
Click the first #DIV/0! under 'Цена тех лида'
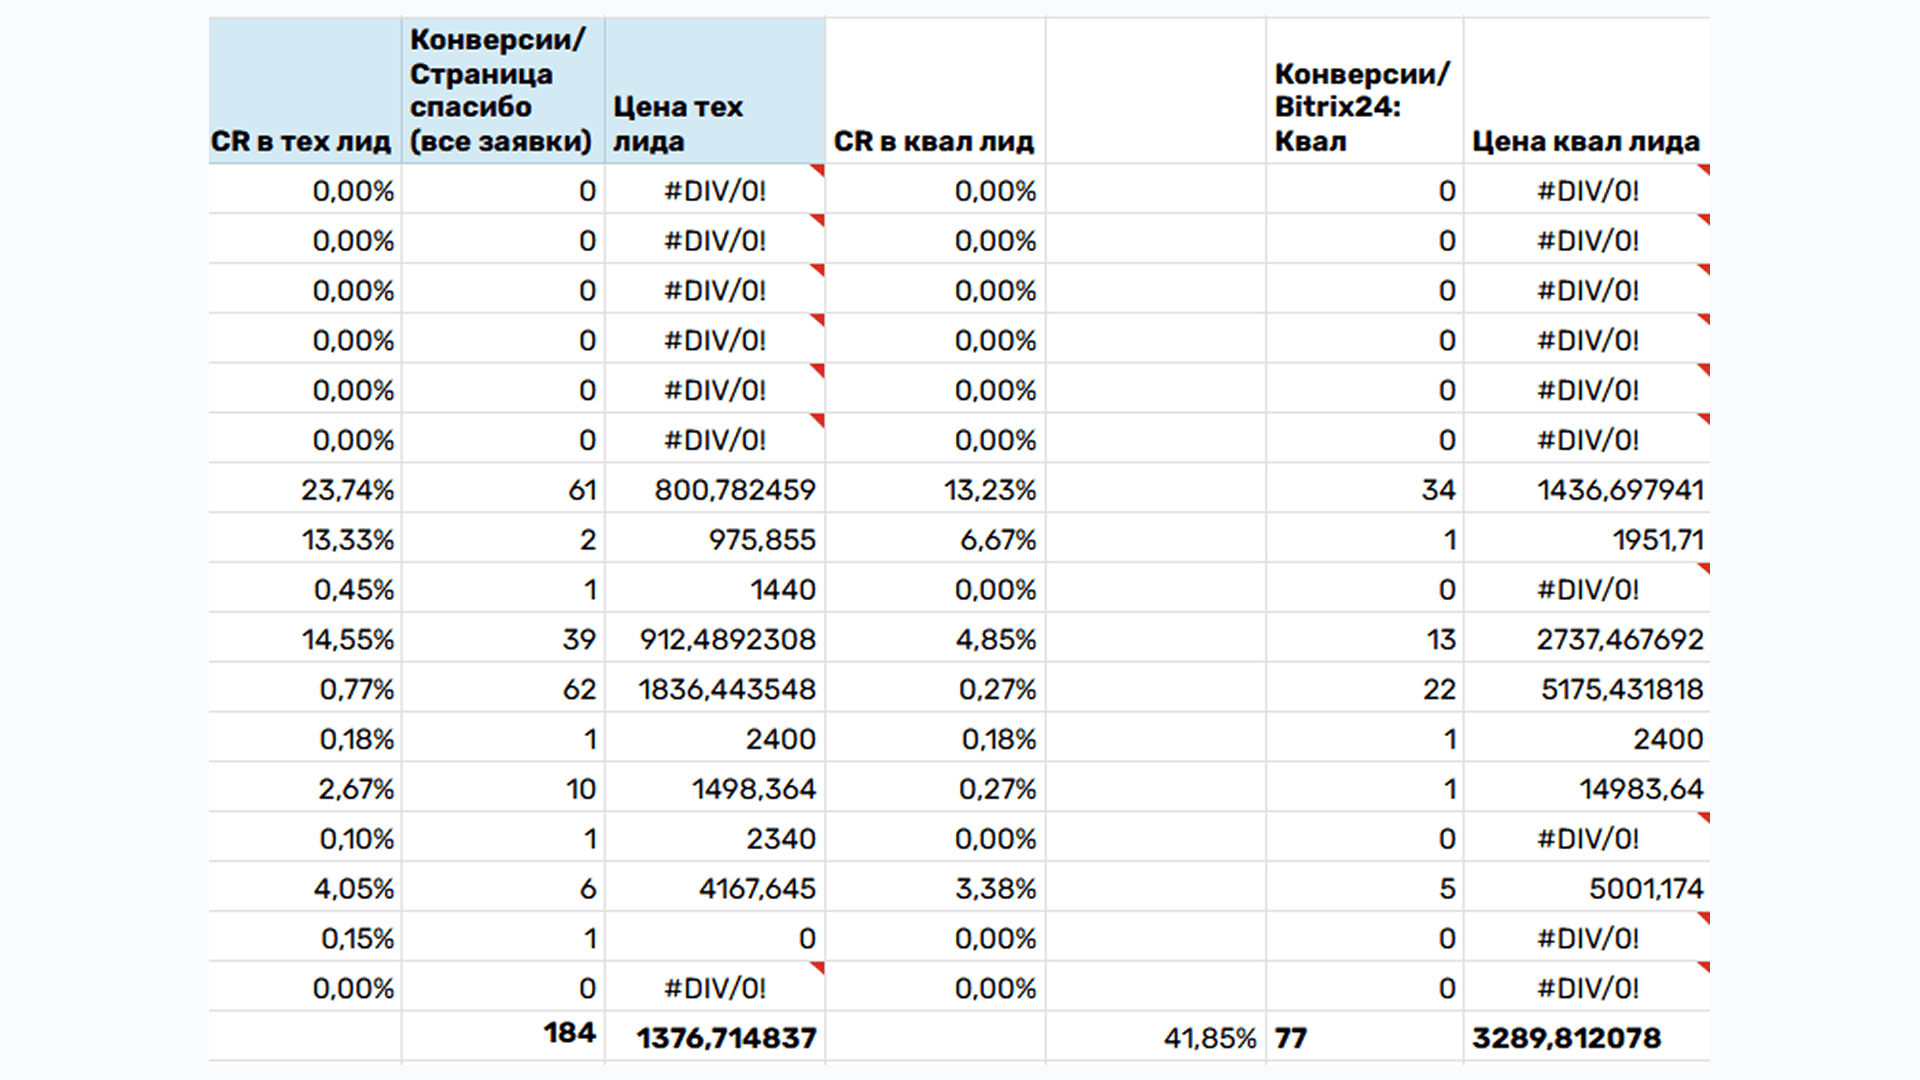(x=715, y=191)
